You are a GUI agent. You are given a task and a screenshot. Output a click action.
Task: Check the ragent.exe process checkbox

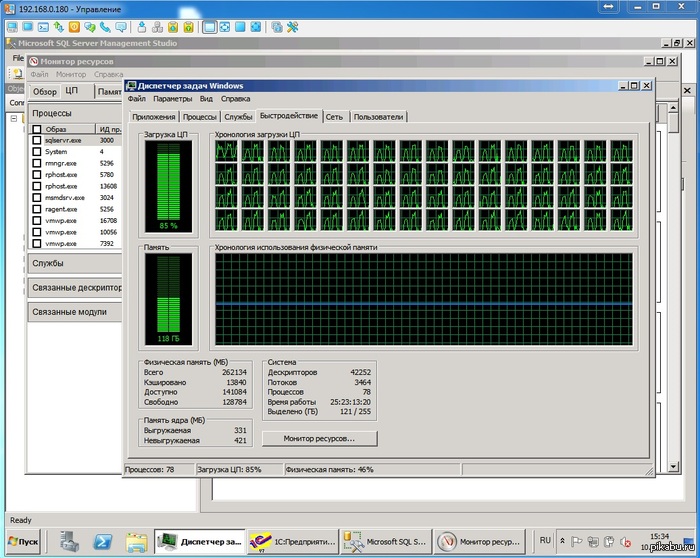tap(37, 209)
